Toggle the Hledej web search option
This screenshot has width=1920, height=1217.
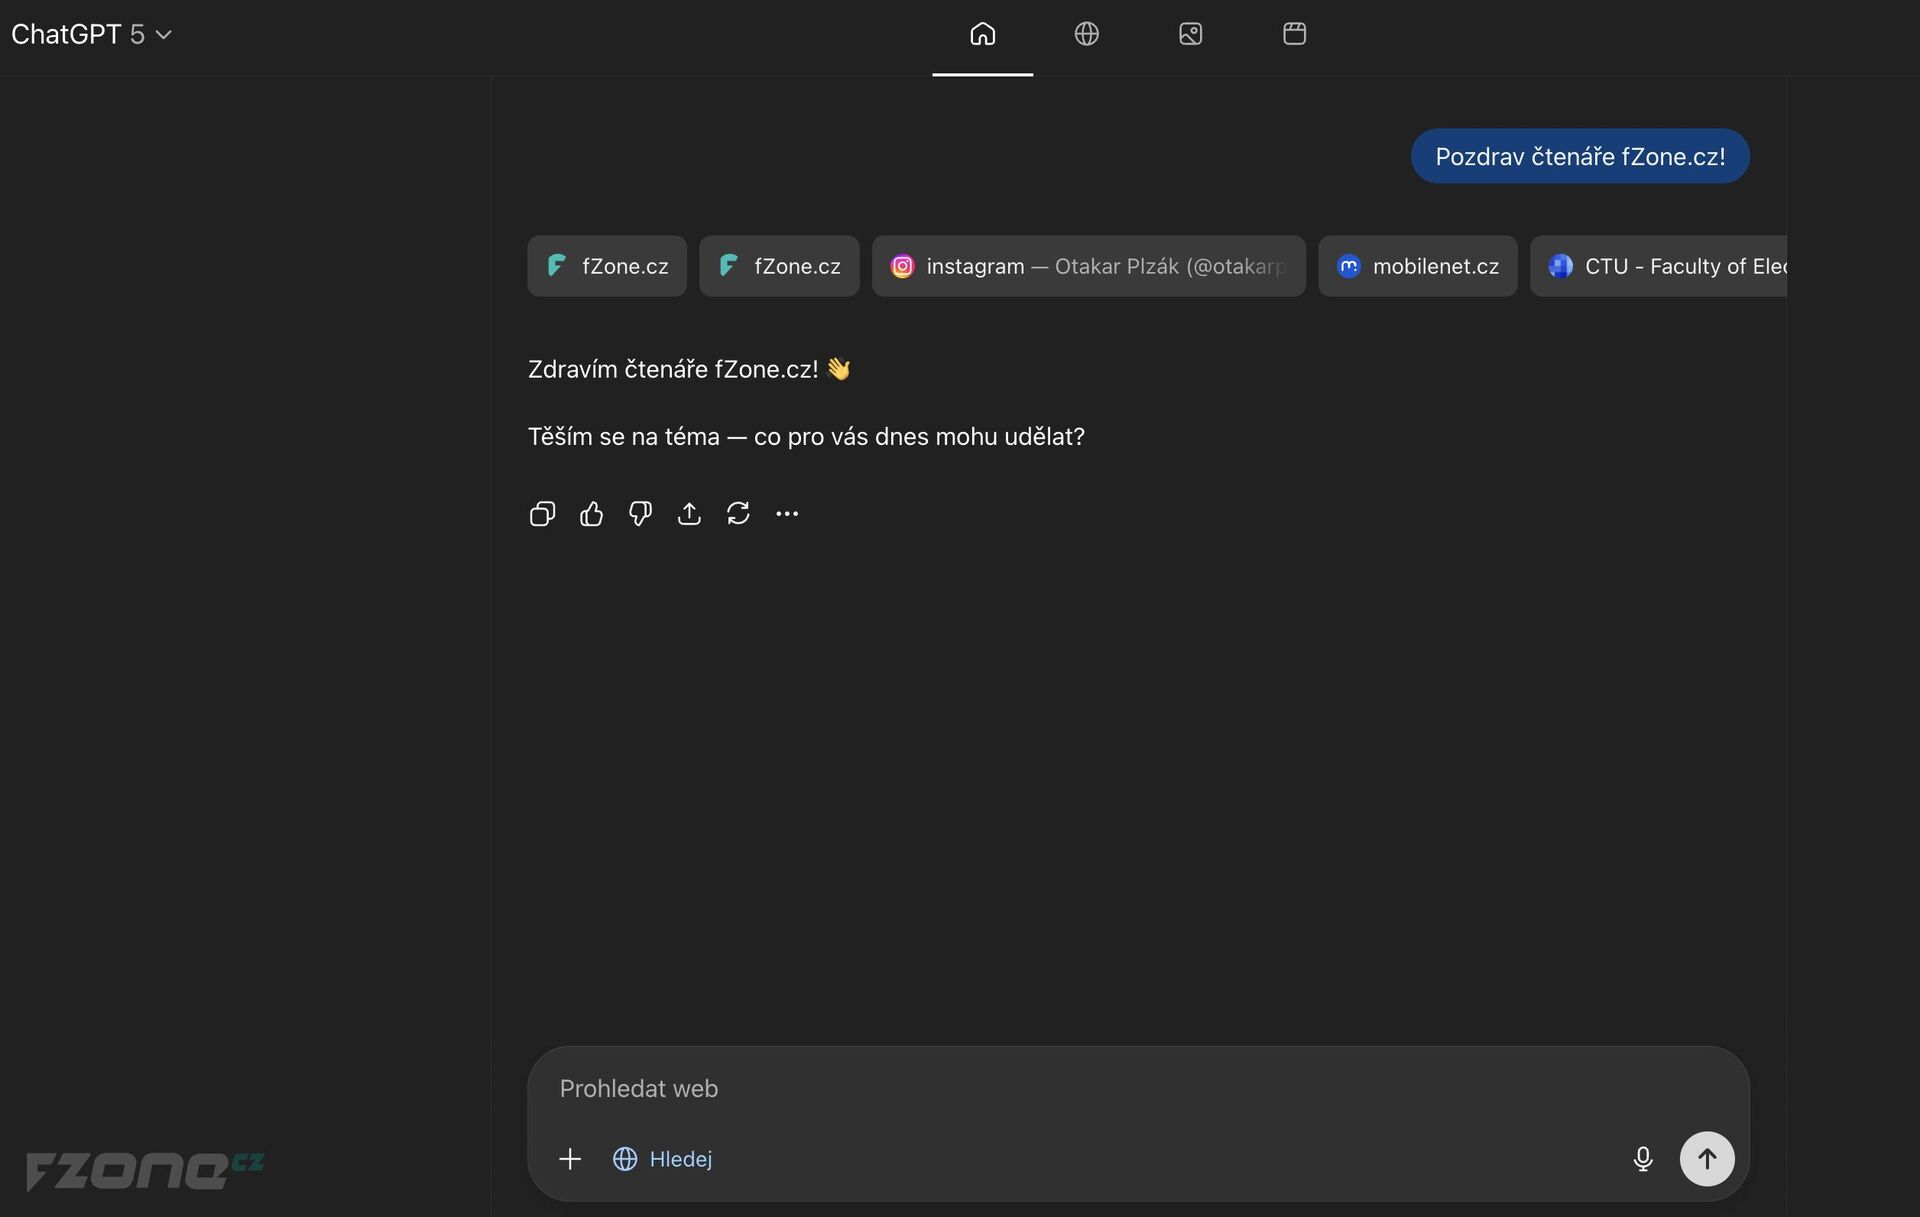pos(663,1159)
